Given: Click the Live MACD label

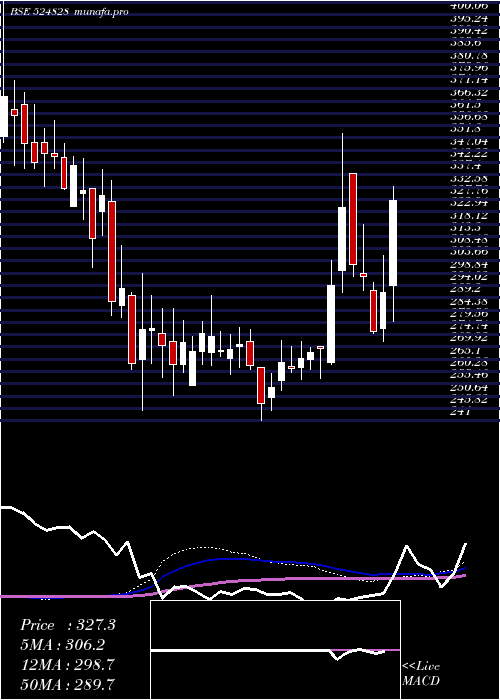Looking at the screenshot, I should 421,673.
